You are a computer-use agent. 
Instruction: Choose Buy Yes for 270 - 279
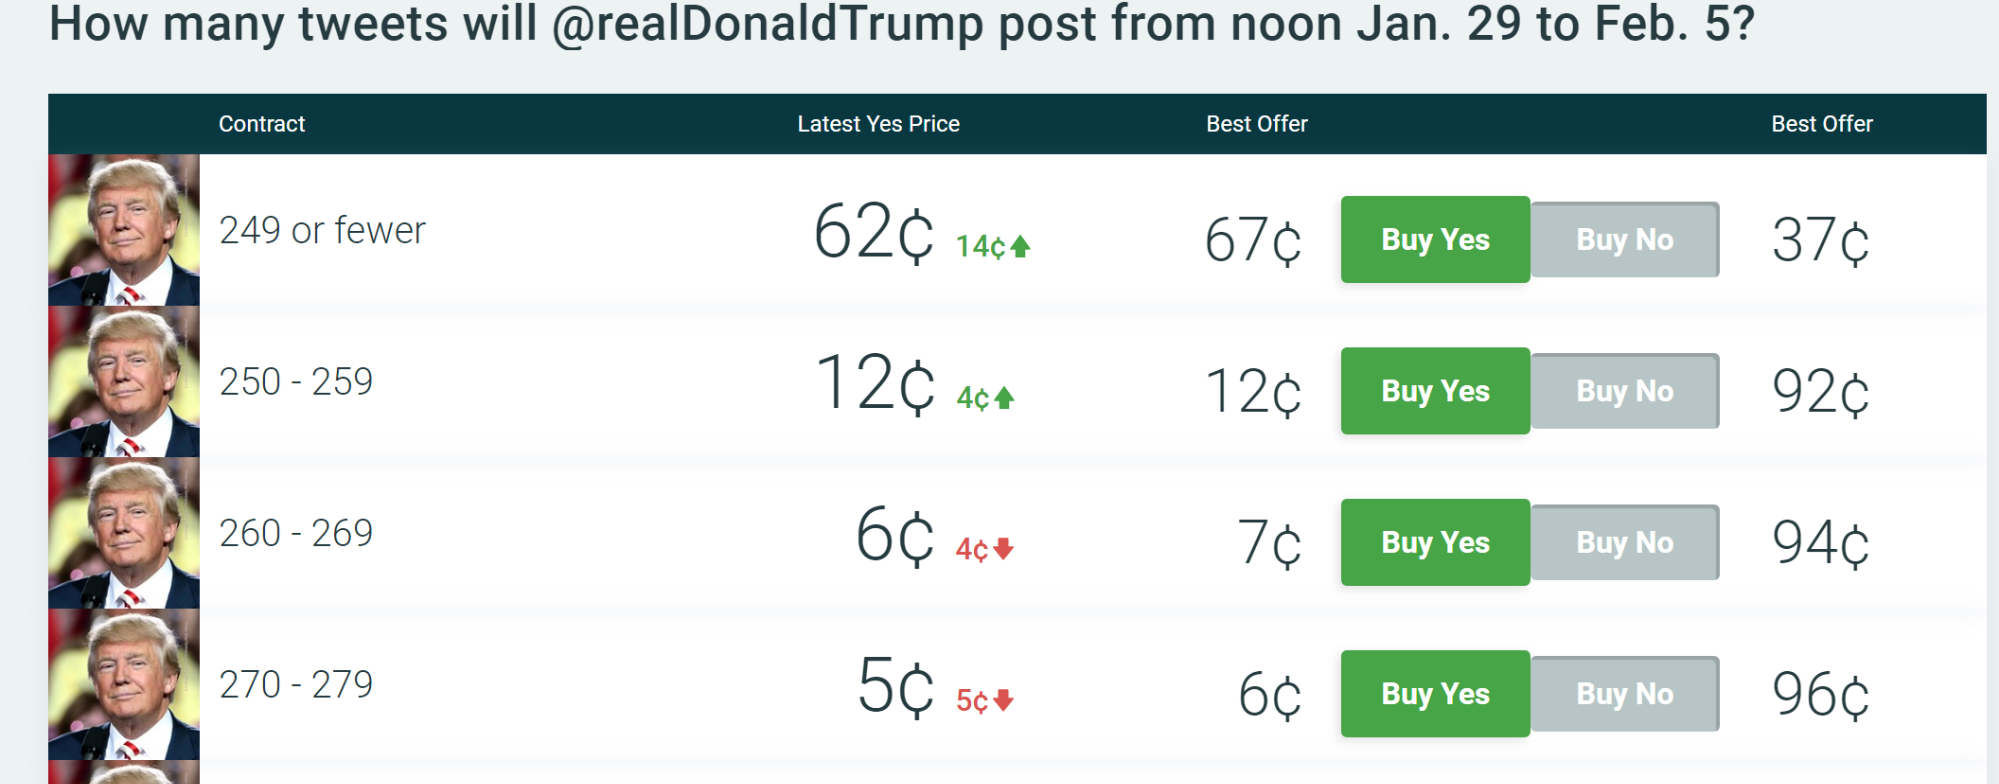pos(1435,694)
